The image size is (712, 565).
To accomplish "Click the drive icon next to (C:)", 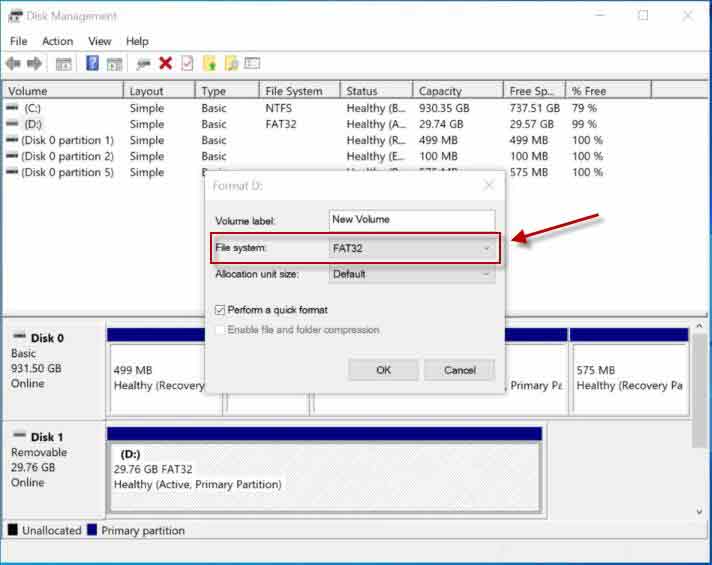I will pos(12,108).
